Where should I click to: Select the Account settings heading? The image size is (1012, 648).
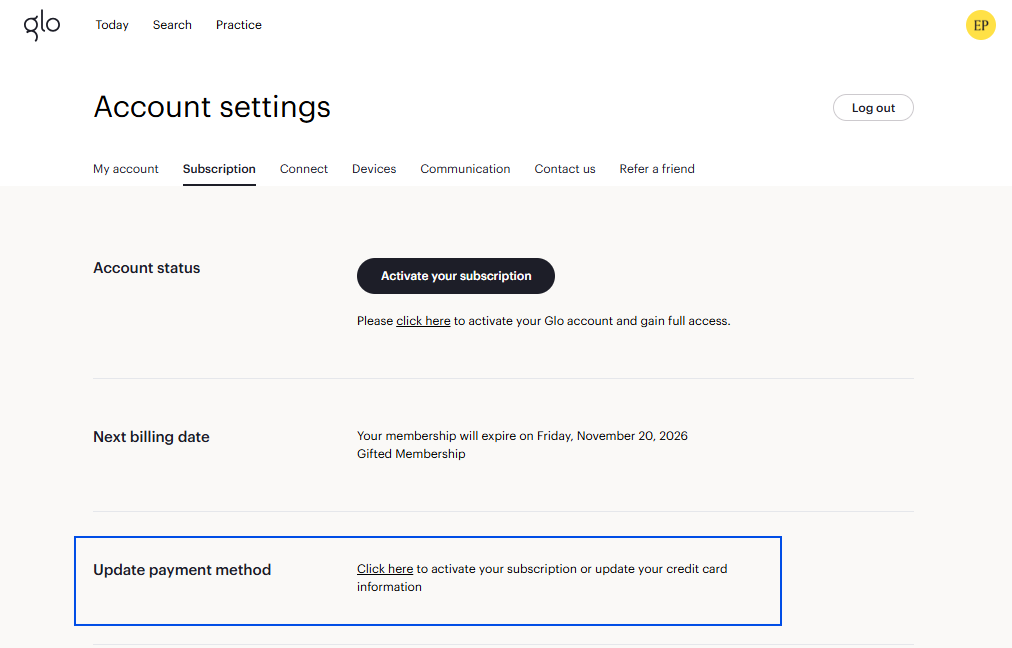[212, 107]
